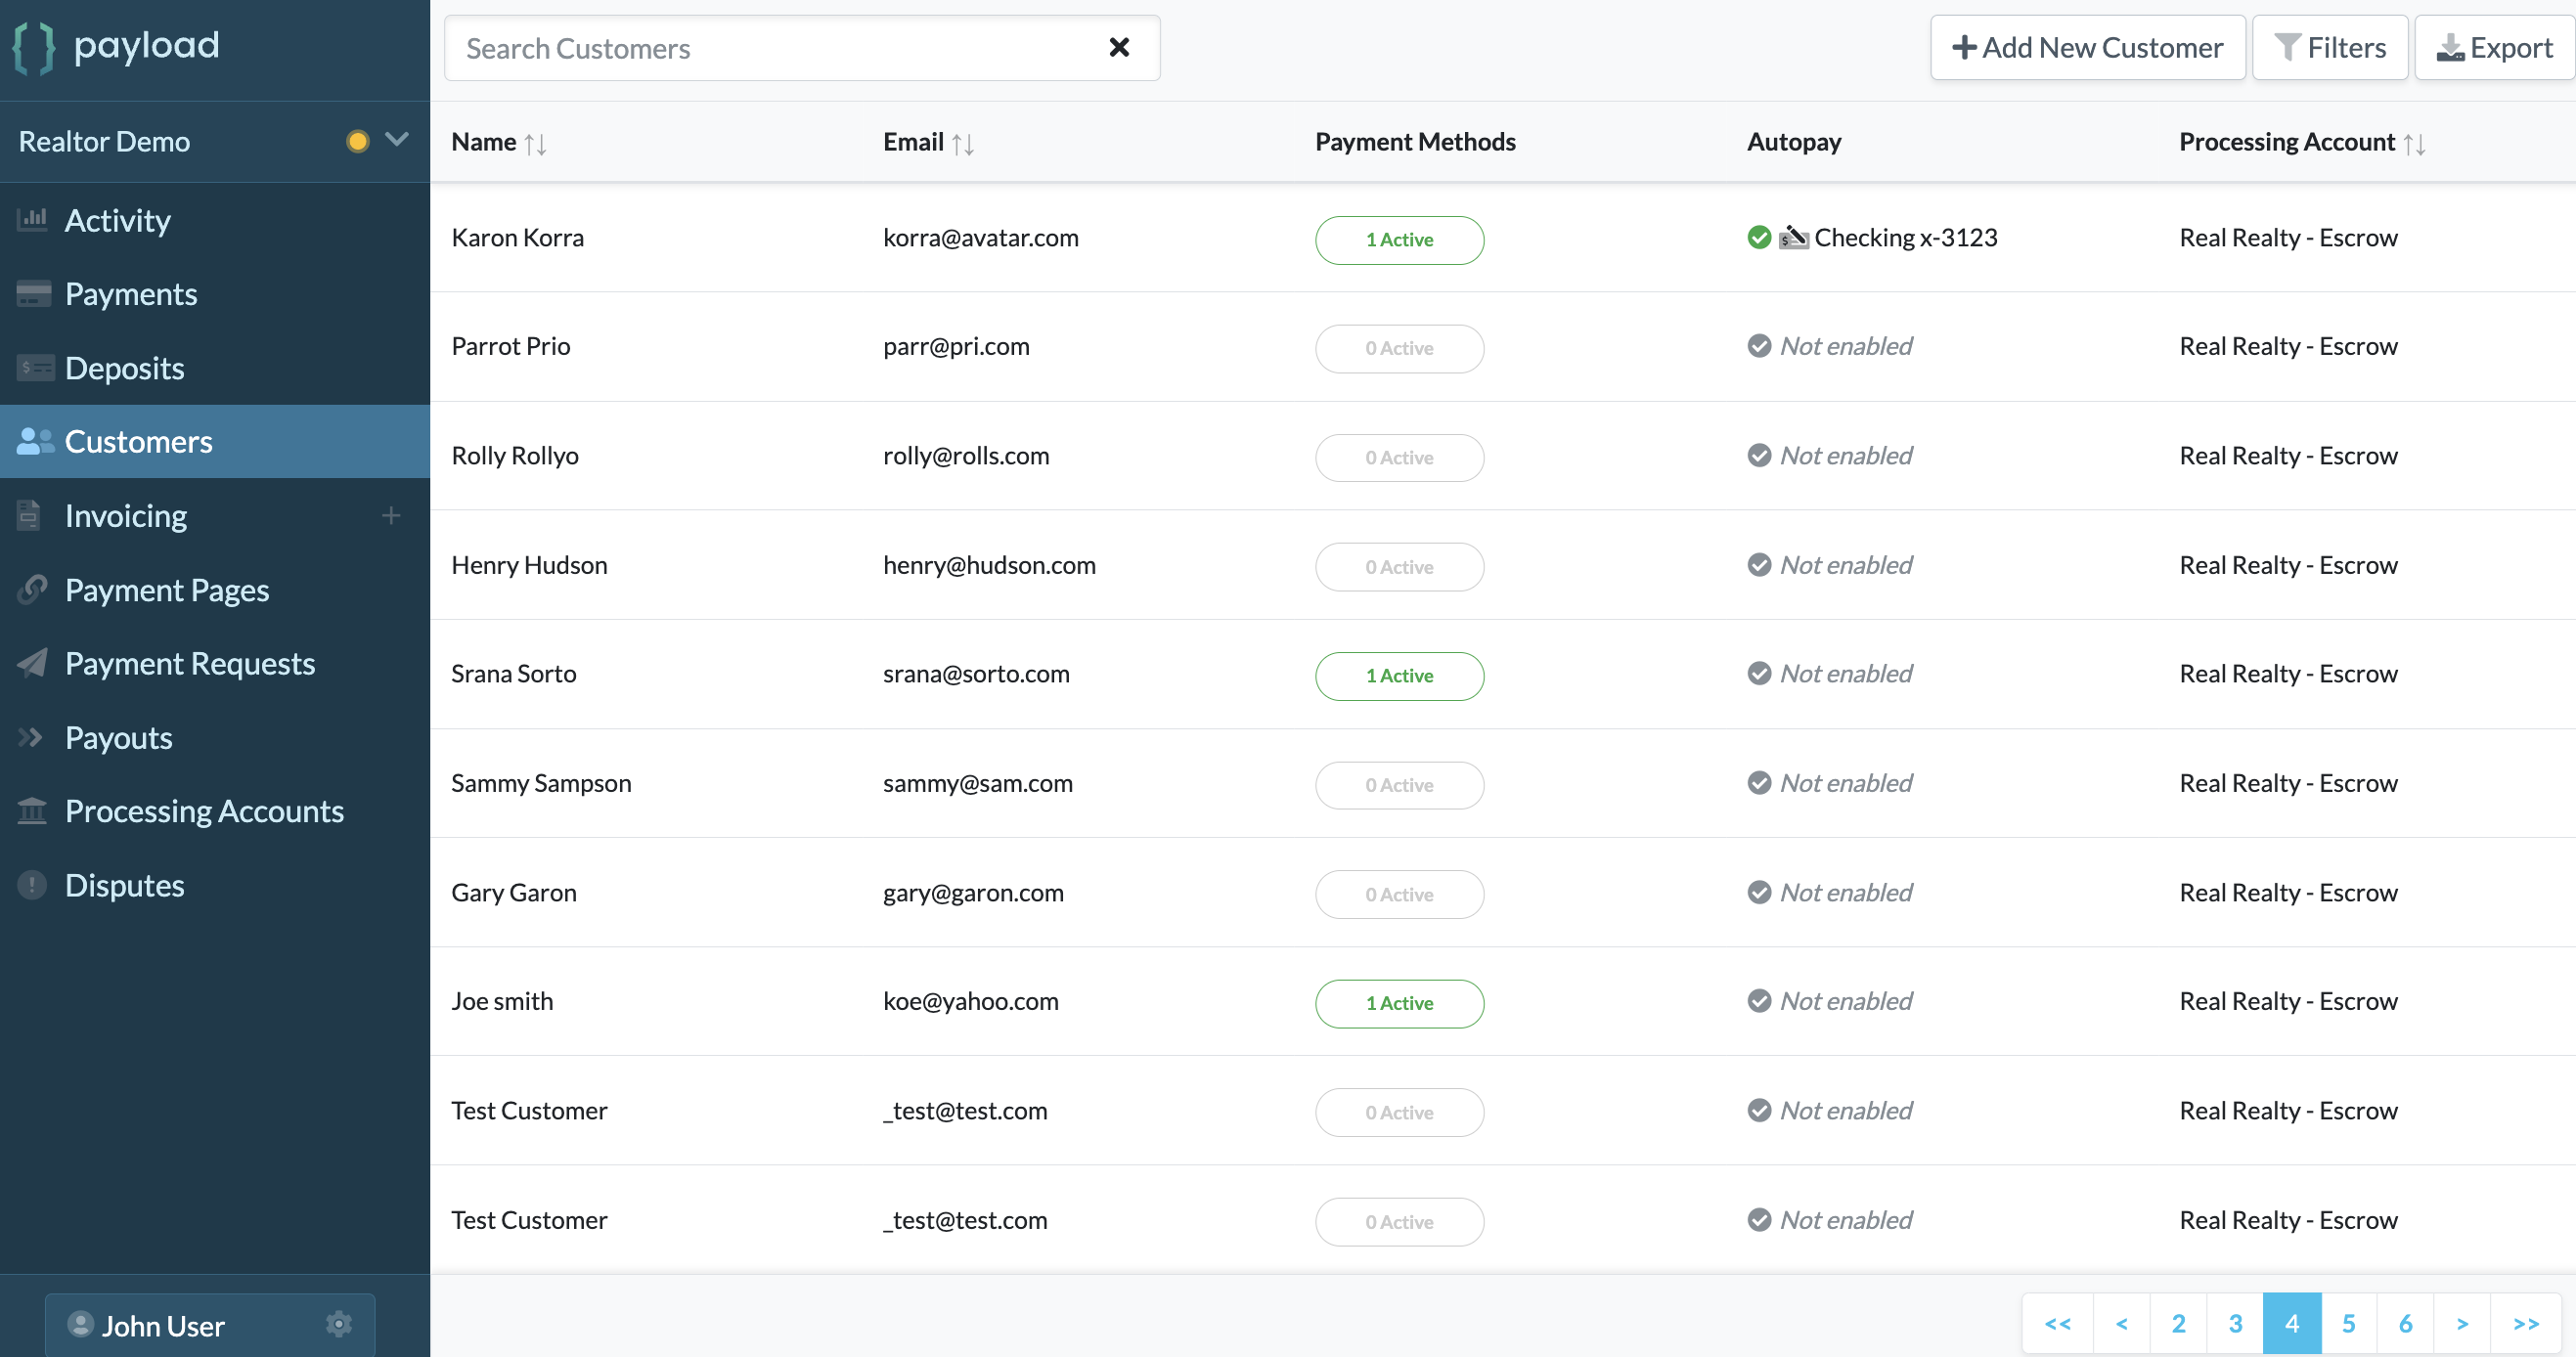Click the yellow status dot by Realtor Demo
The width and height of the screenshot is (2576, 1357).
coord(357,141)
